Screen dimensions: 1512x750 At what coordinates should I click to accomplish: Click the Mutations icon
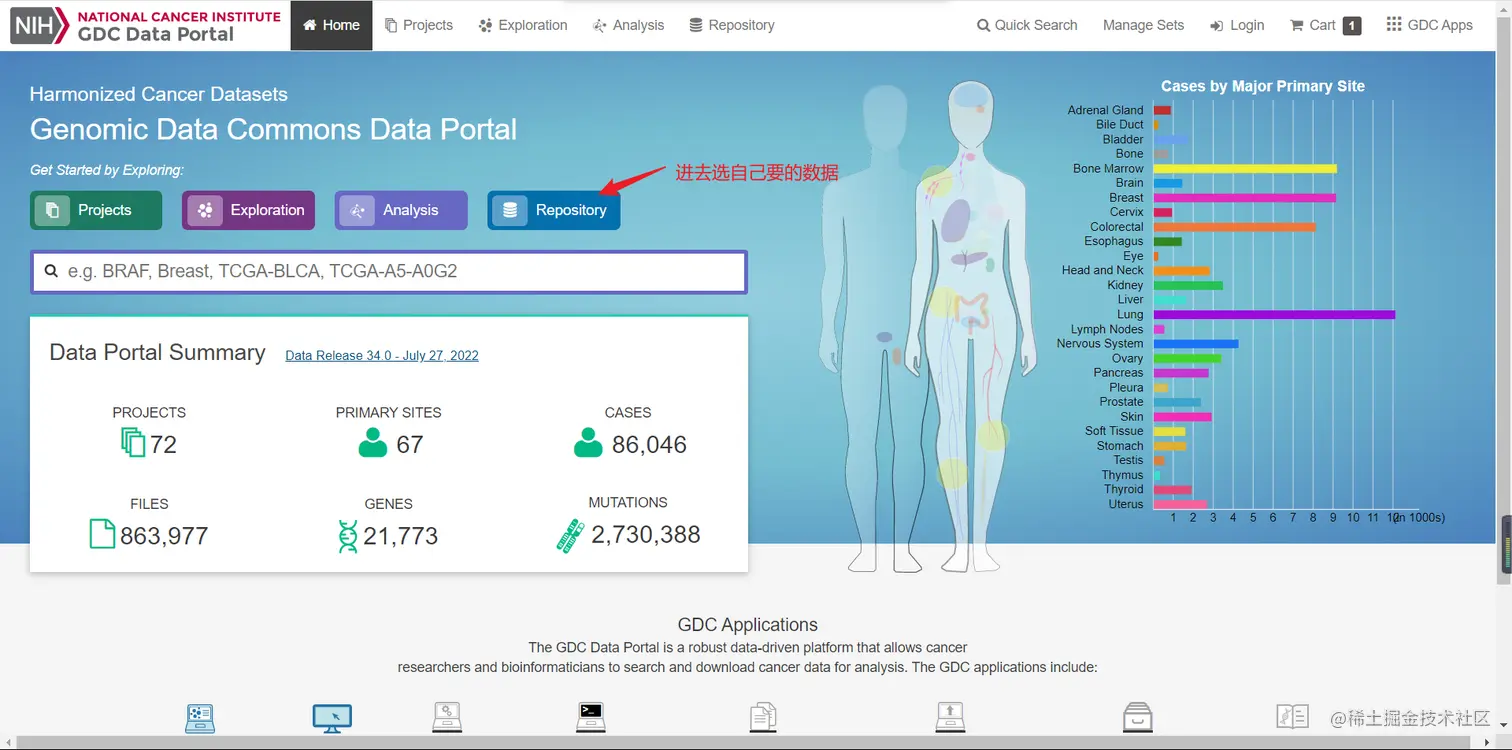[570, 536]
